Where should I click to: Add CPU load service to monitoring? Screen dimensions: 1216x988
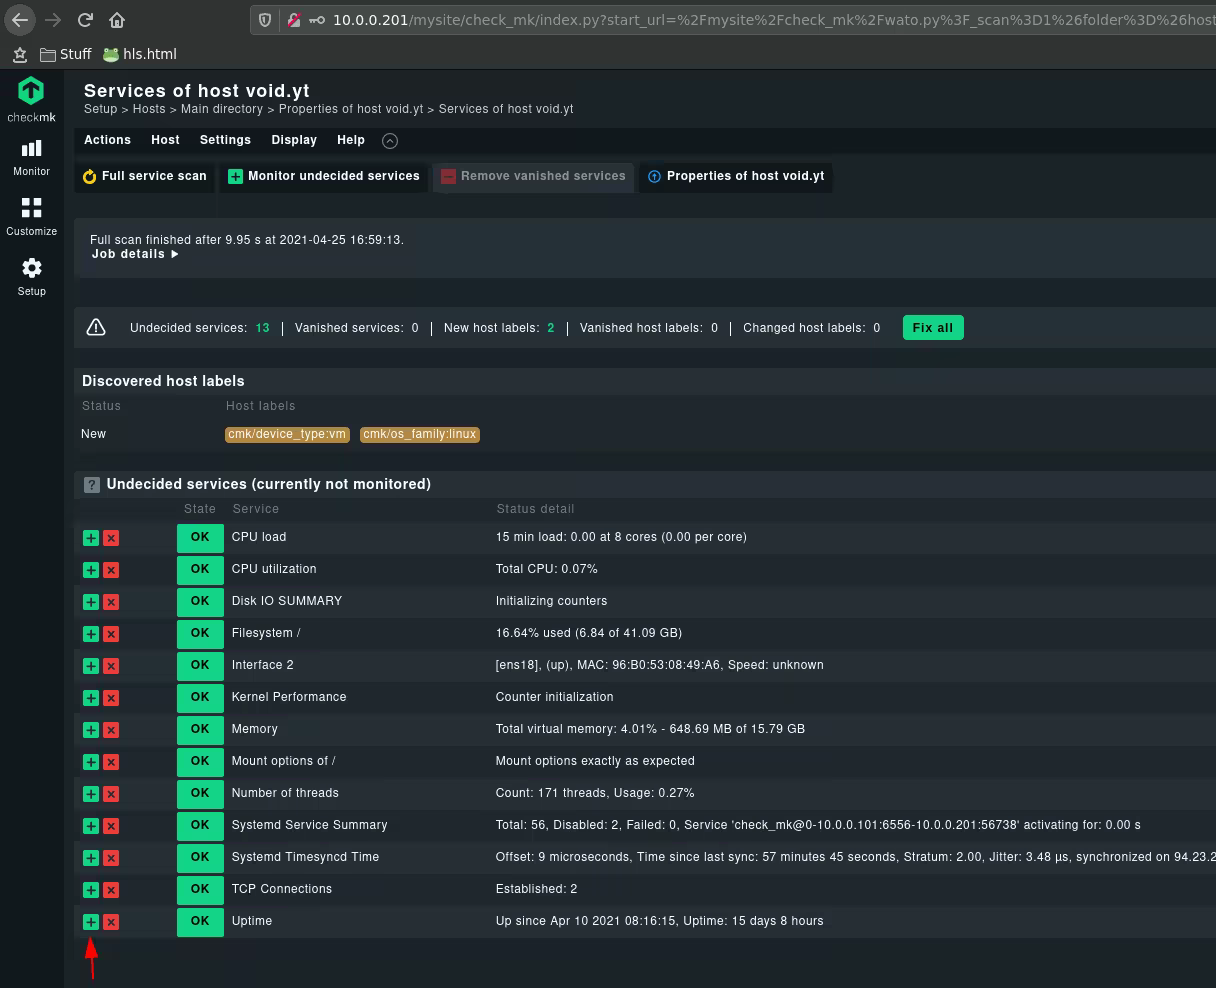pyautogui.click(x=91, y=538)
